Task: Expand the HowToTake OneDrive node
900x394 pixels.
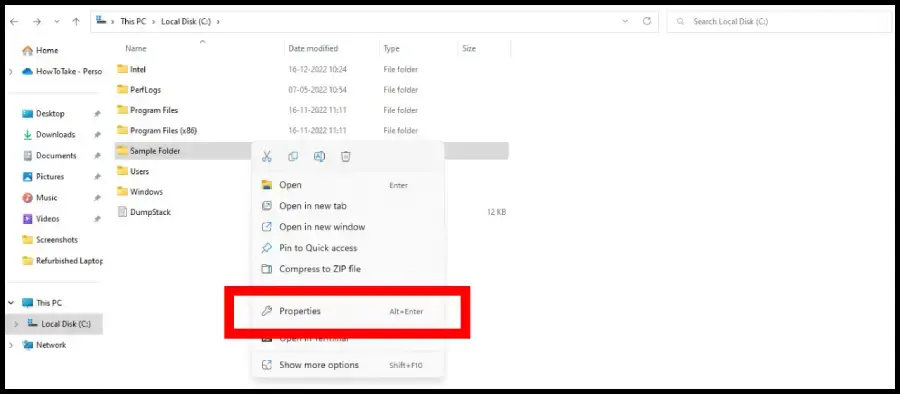Action: pyautogui.click(x=11, y=72)
